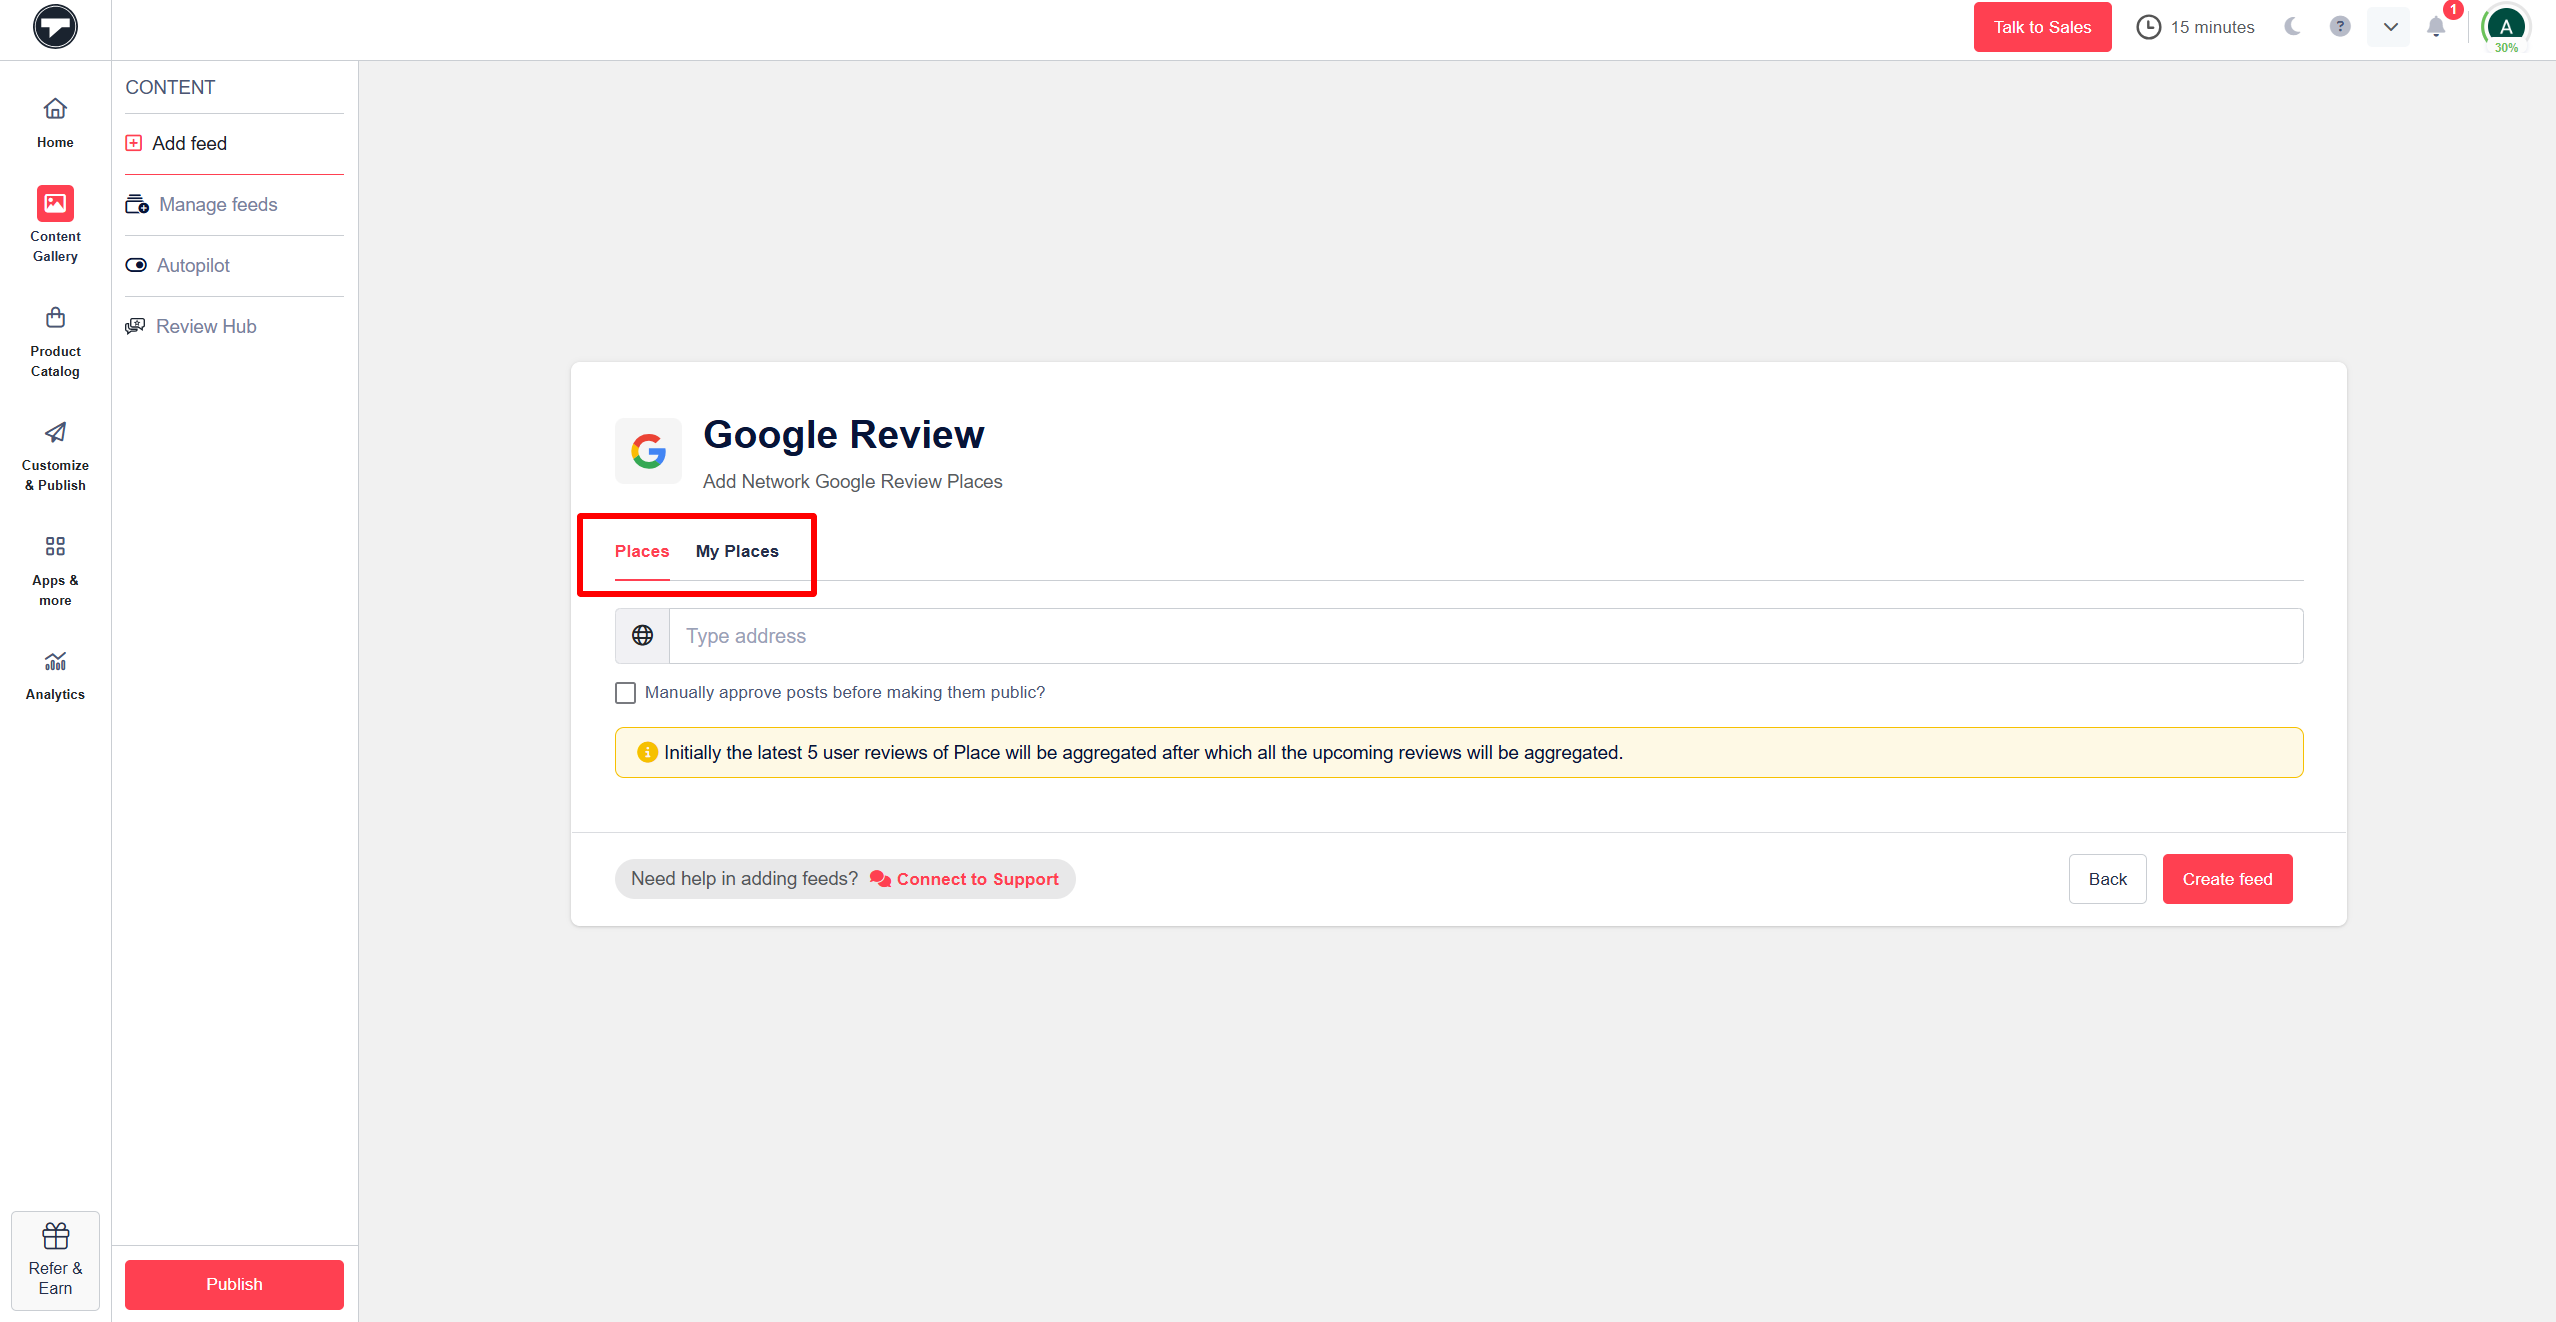Open Autopilot settings
The image size is (2556, 1322).
(x=193, y=265)
